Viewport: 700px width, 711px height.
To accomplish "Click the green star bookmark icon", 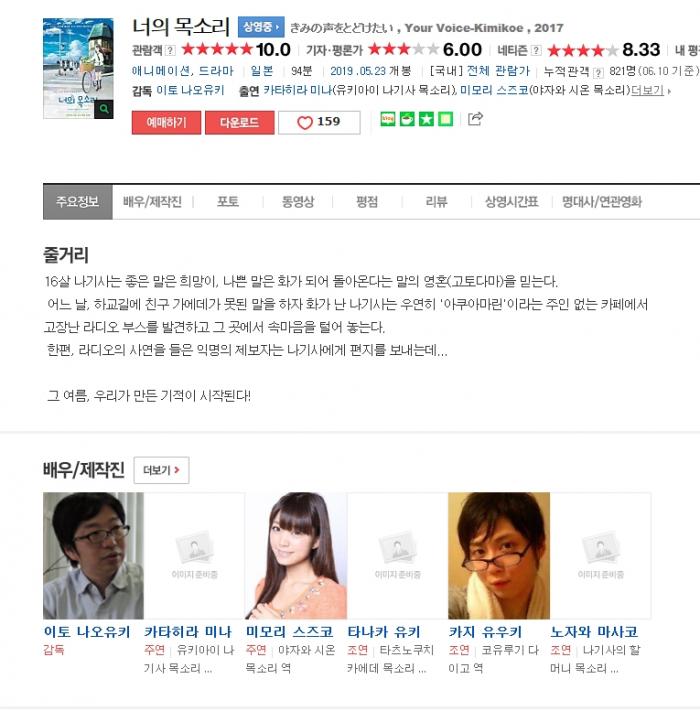I will [426, 119].
